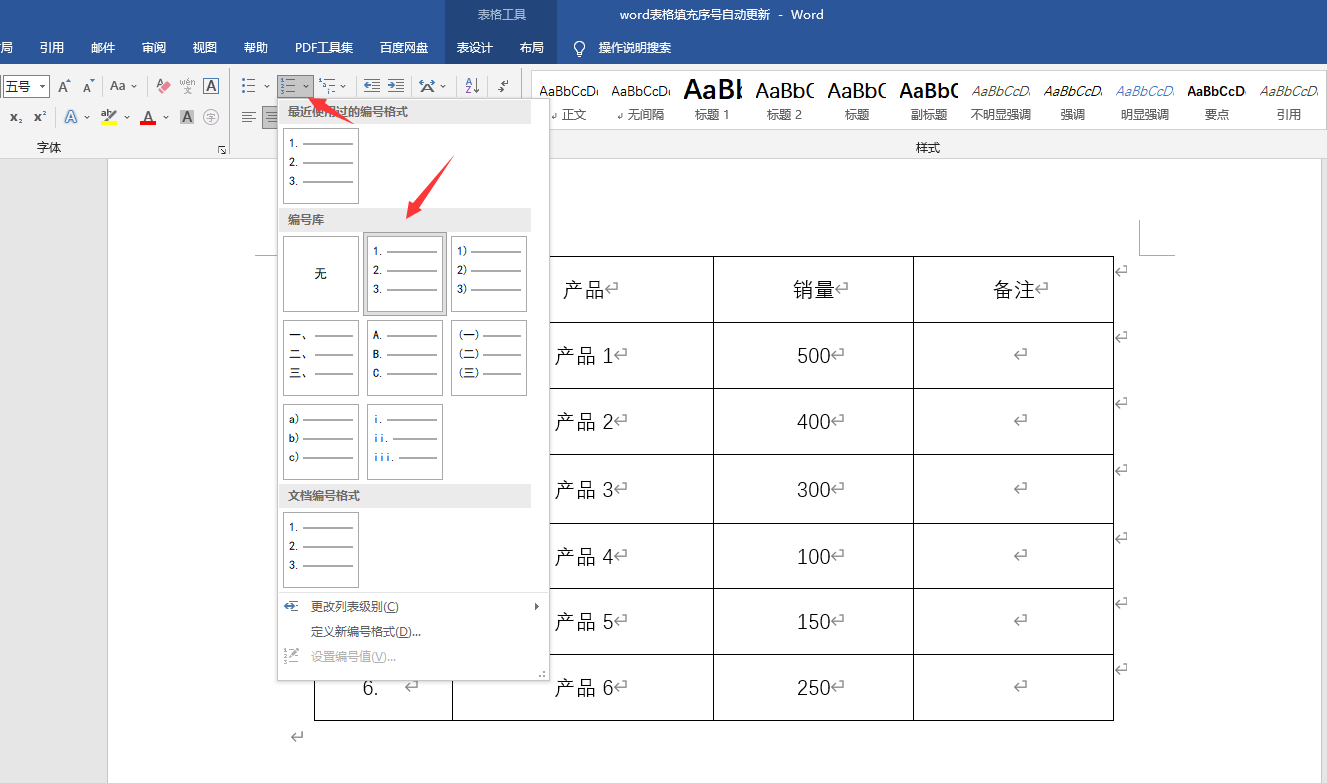Apply 正文 style

click(570, 101)
